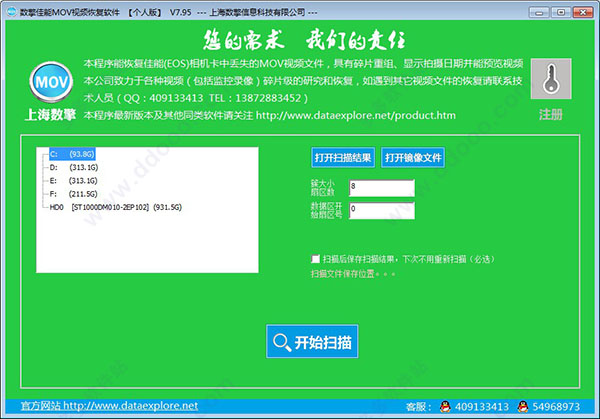Select drive D: (313.1G)
The image size is (600, 419).
pos(73,168)
